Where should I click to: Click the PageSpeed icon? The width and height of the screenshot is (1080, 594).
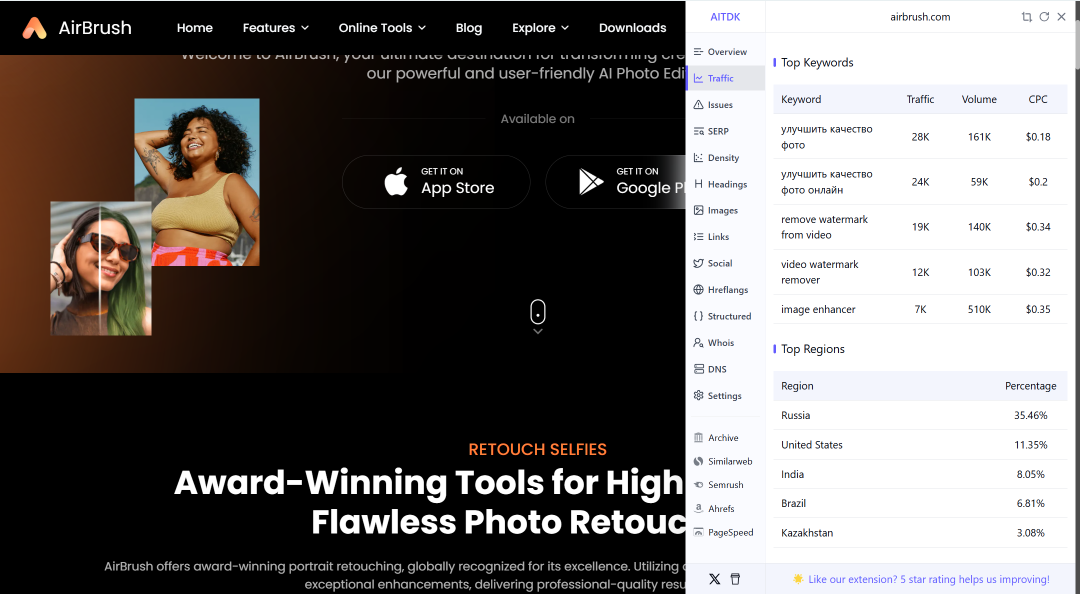[x=698, y=532]
